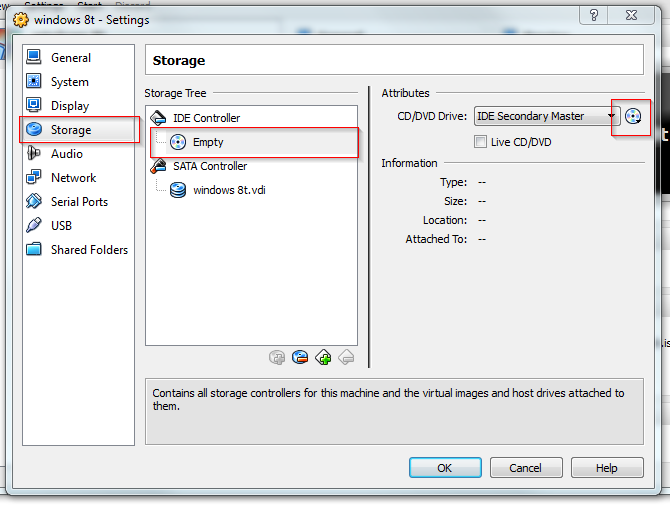Click the General monitor icon in sidebar

click(x=34, y=57)
